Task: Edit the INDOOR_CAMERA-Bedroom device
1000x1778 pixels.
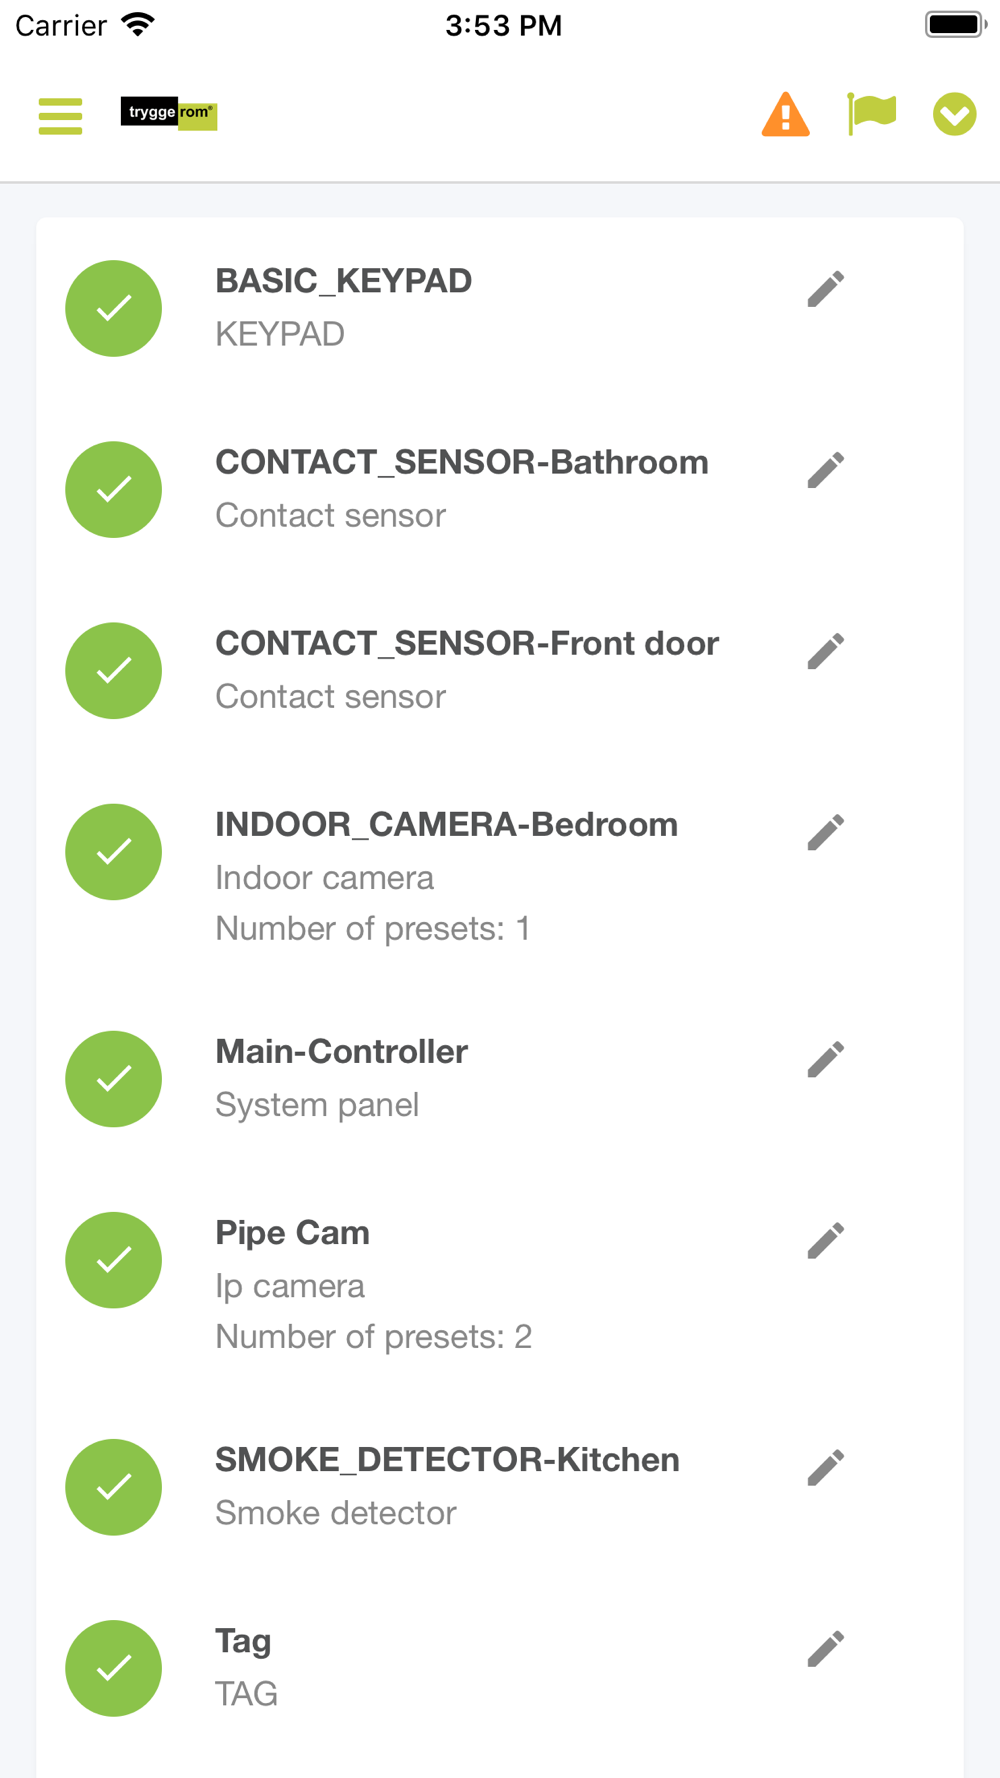Action: tap(826, 832)
